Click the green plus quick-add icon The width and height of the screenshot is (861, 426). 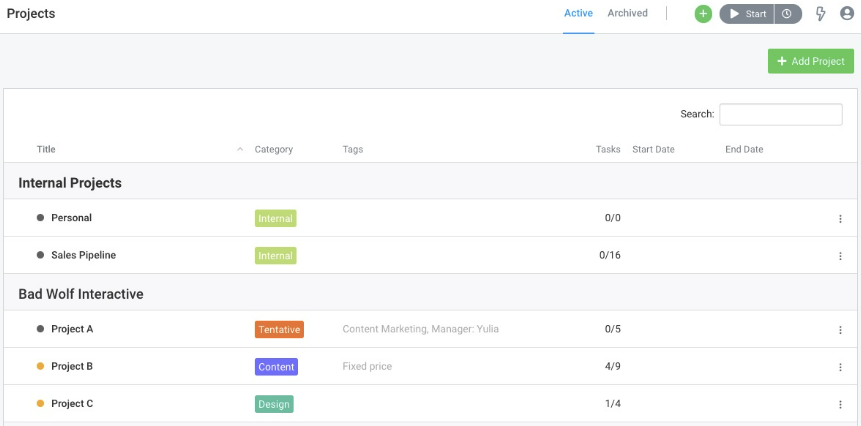(703, 14)
